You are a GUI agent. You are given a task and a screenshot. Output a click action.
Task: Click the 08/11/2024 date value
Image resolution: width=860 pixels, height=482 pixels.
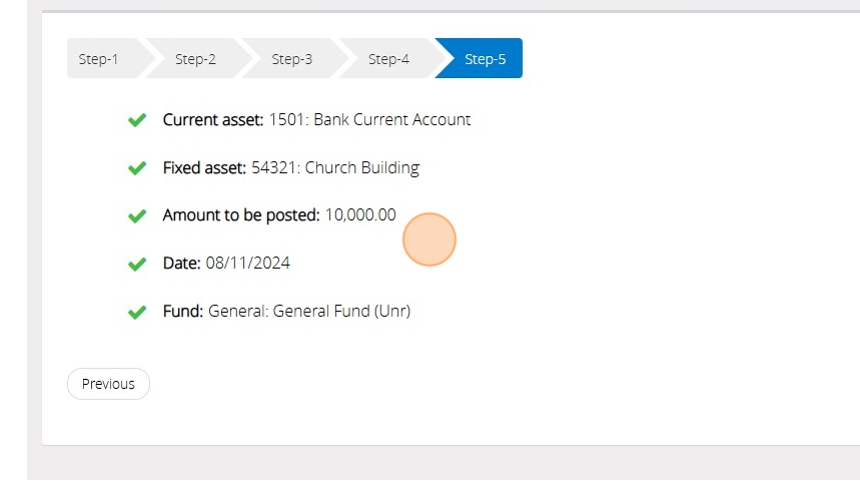pyautogui.click(x=248, y=263)
